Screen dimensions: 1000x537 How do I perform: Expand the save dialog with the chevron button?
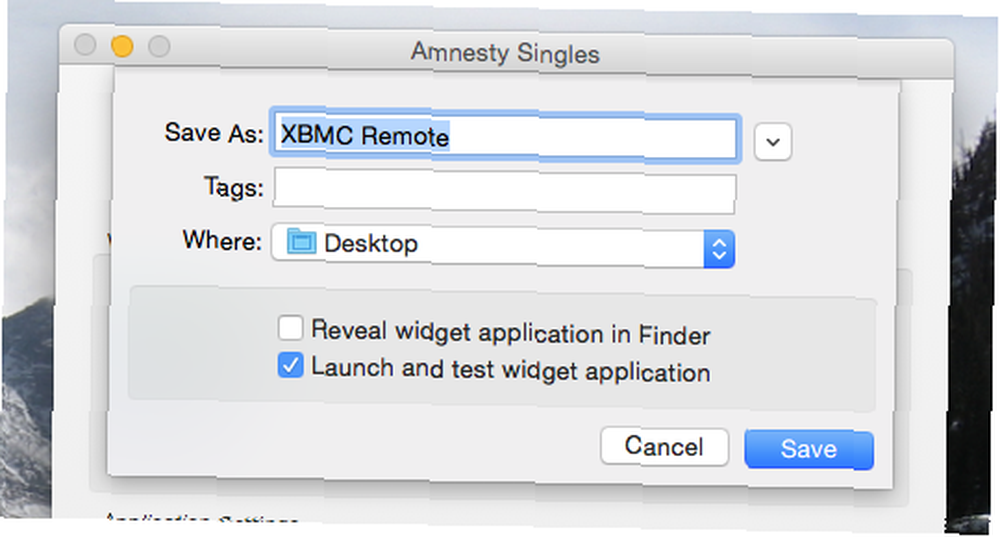[x=773, y=142]
